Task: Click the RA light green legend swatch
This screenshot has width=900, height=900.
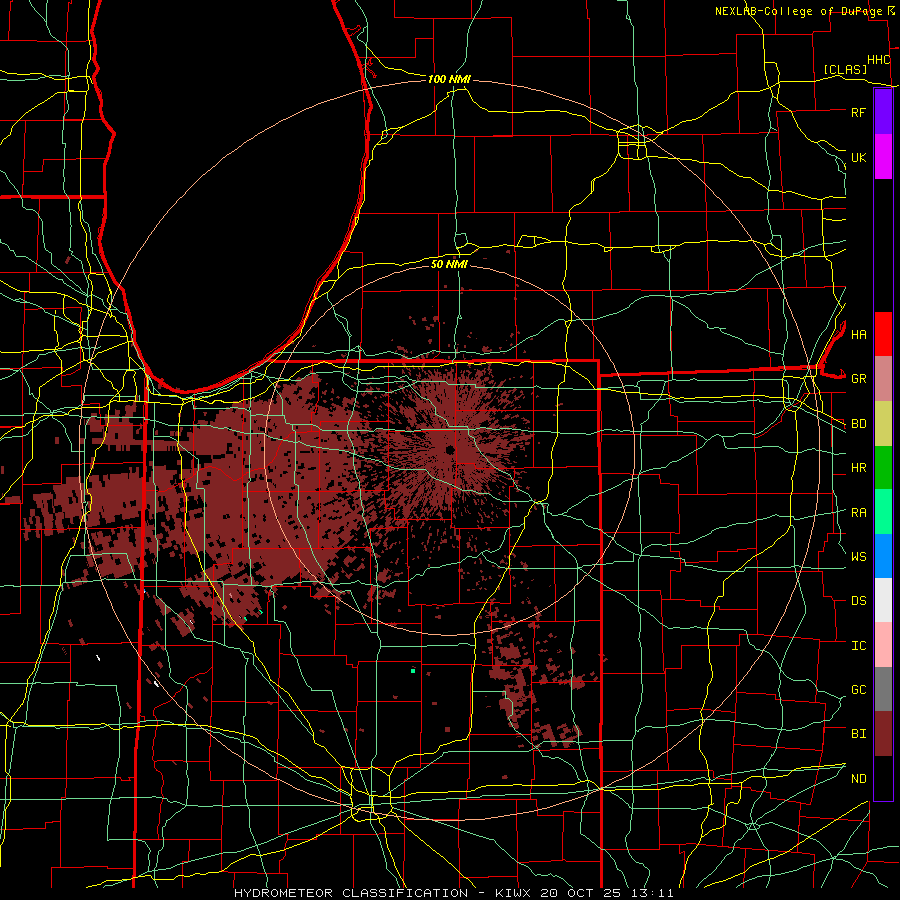Action: [x=883, y=512]
